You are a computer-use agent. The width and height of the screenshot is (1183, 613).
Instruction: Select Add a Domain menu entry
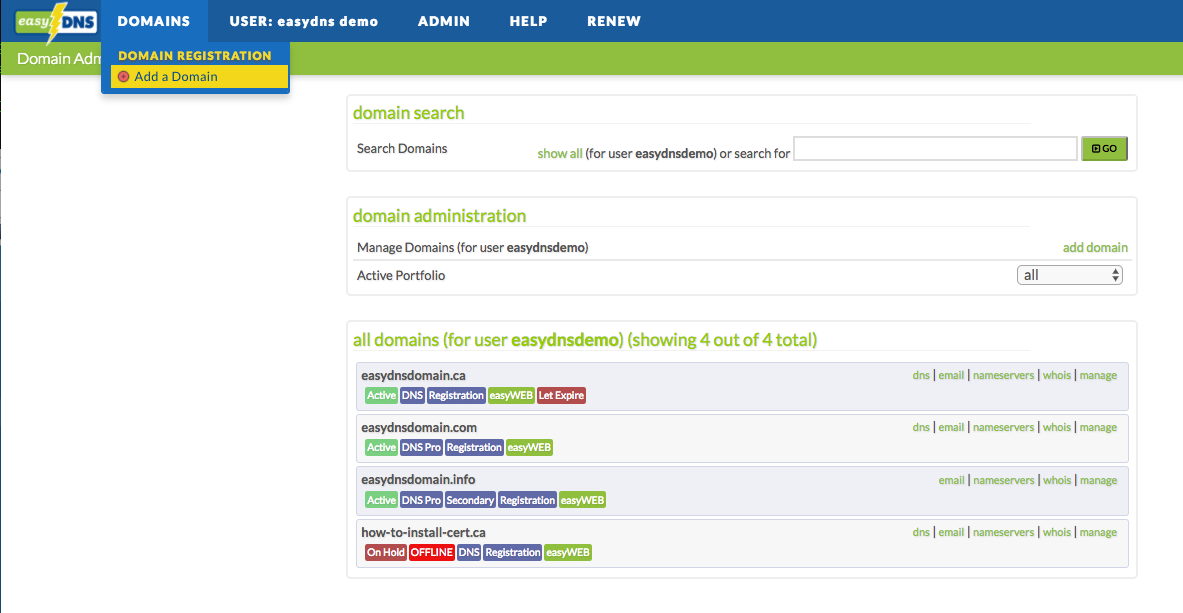coord(199,76)
